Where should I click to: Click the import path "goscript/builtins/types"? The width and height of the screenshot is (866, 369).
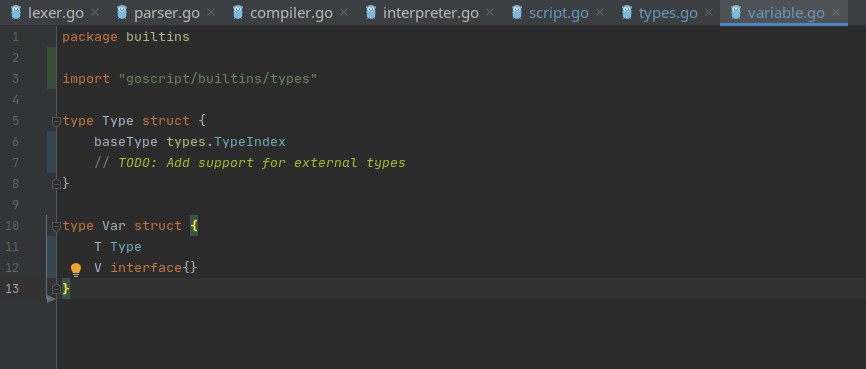[x=218, y=79]
